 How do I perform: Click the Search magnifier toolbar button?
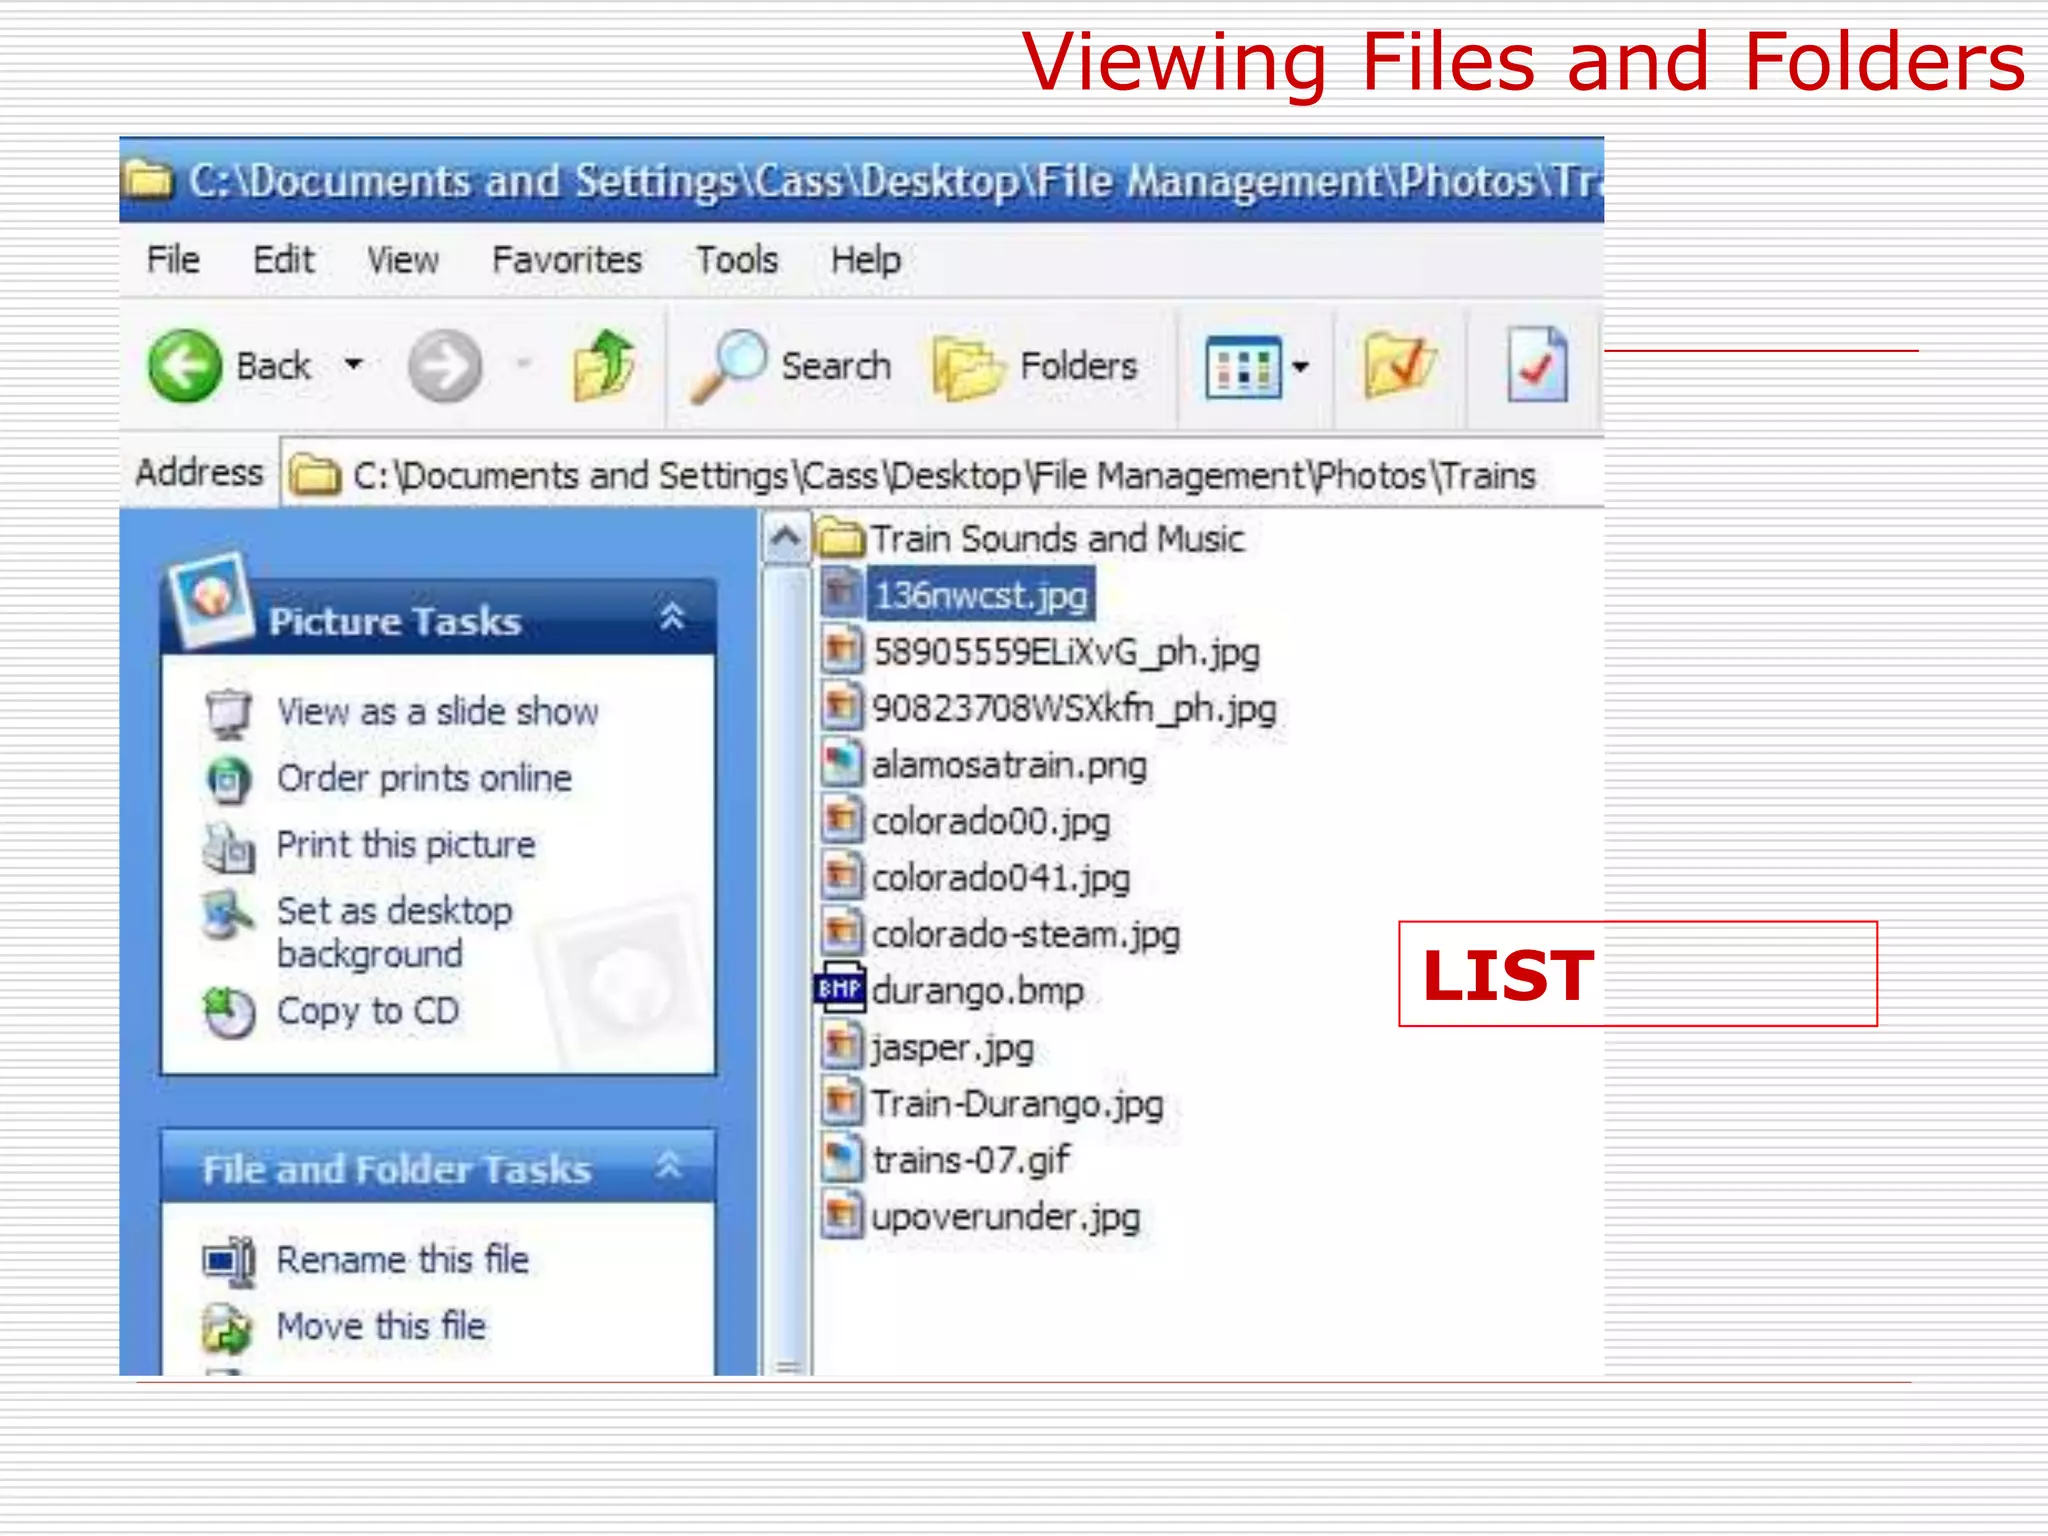coord(791,366)
